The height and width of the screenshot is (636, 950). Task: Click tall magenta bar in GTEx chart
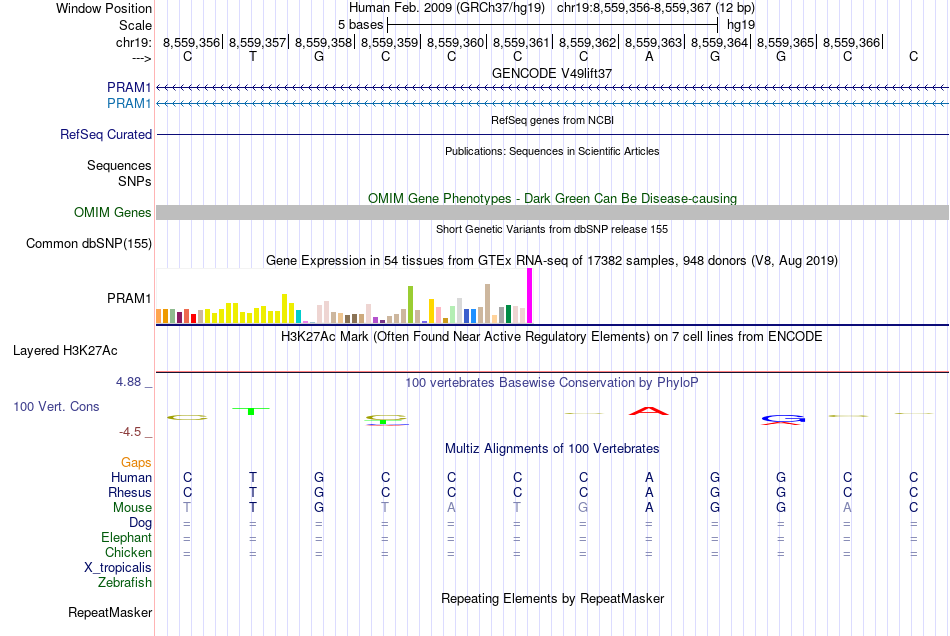click(x=530, y=296)
